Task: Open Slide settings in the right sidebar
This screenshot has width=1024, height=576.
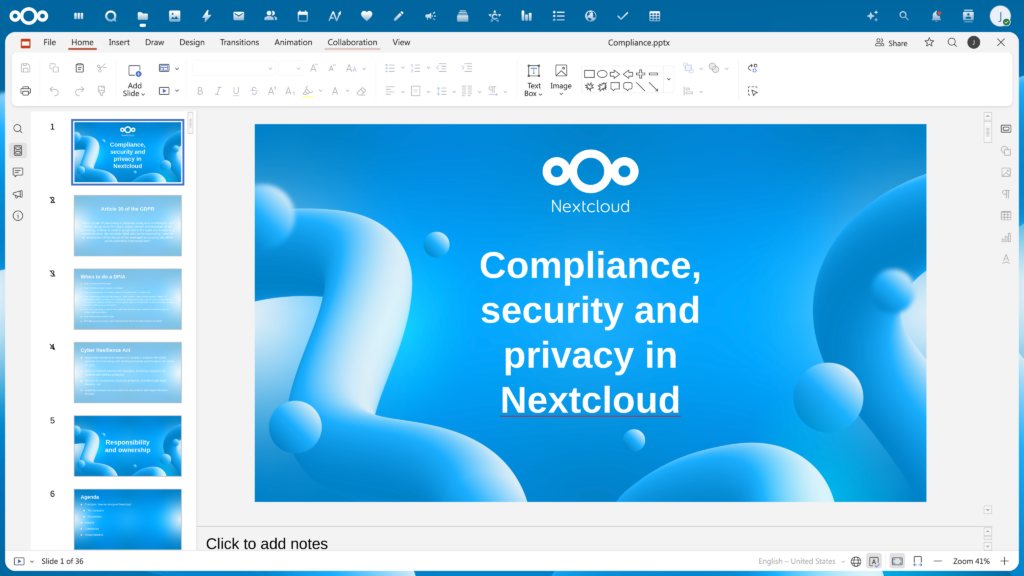Action: tap(1006, 128)
